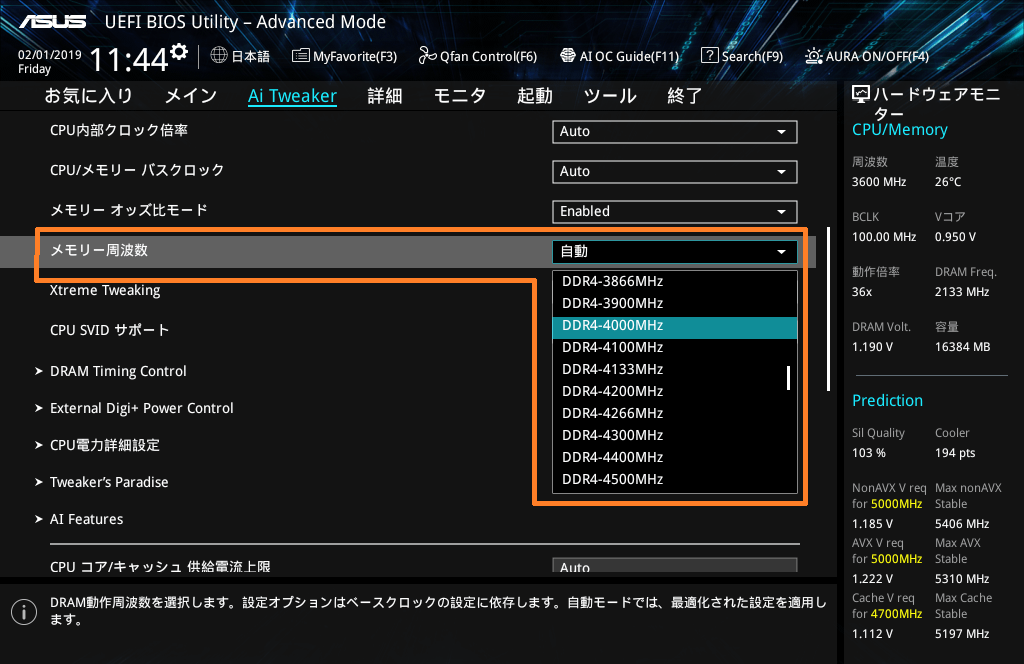This screenshot has height=664, width=1024.
Task: Expand DRAM Timing Control submenu
Action: pyautogui.click(x=118, y=371)
